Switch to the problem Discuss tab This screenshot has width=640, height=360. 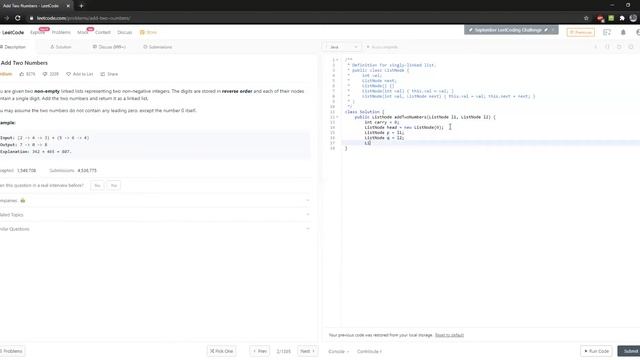[x=109, y=47]
